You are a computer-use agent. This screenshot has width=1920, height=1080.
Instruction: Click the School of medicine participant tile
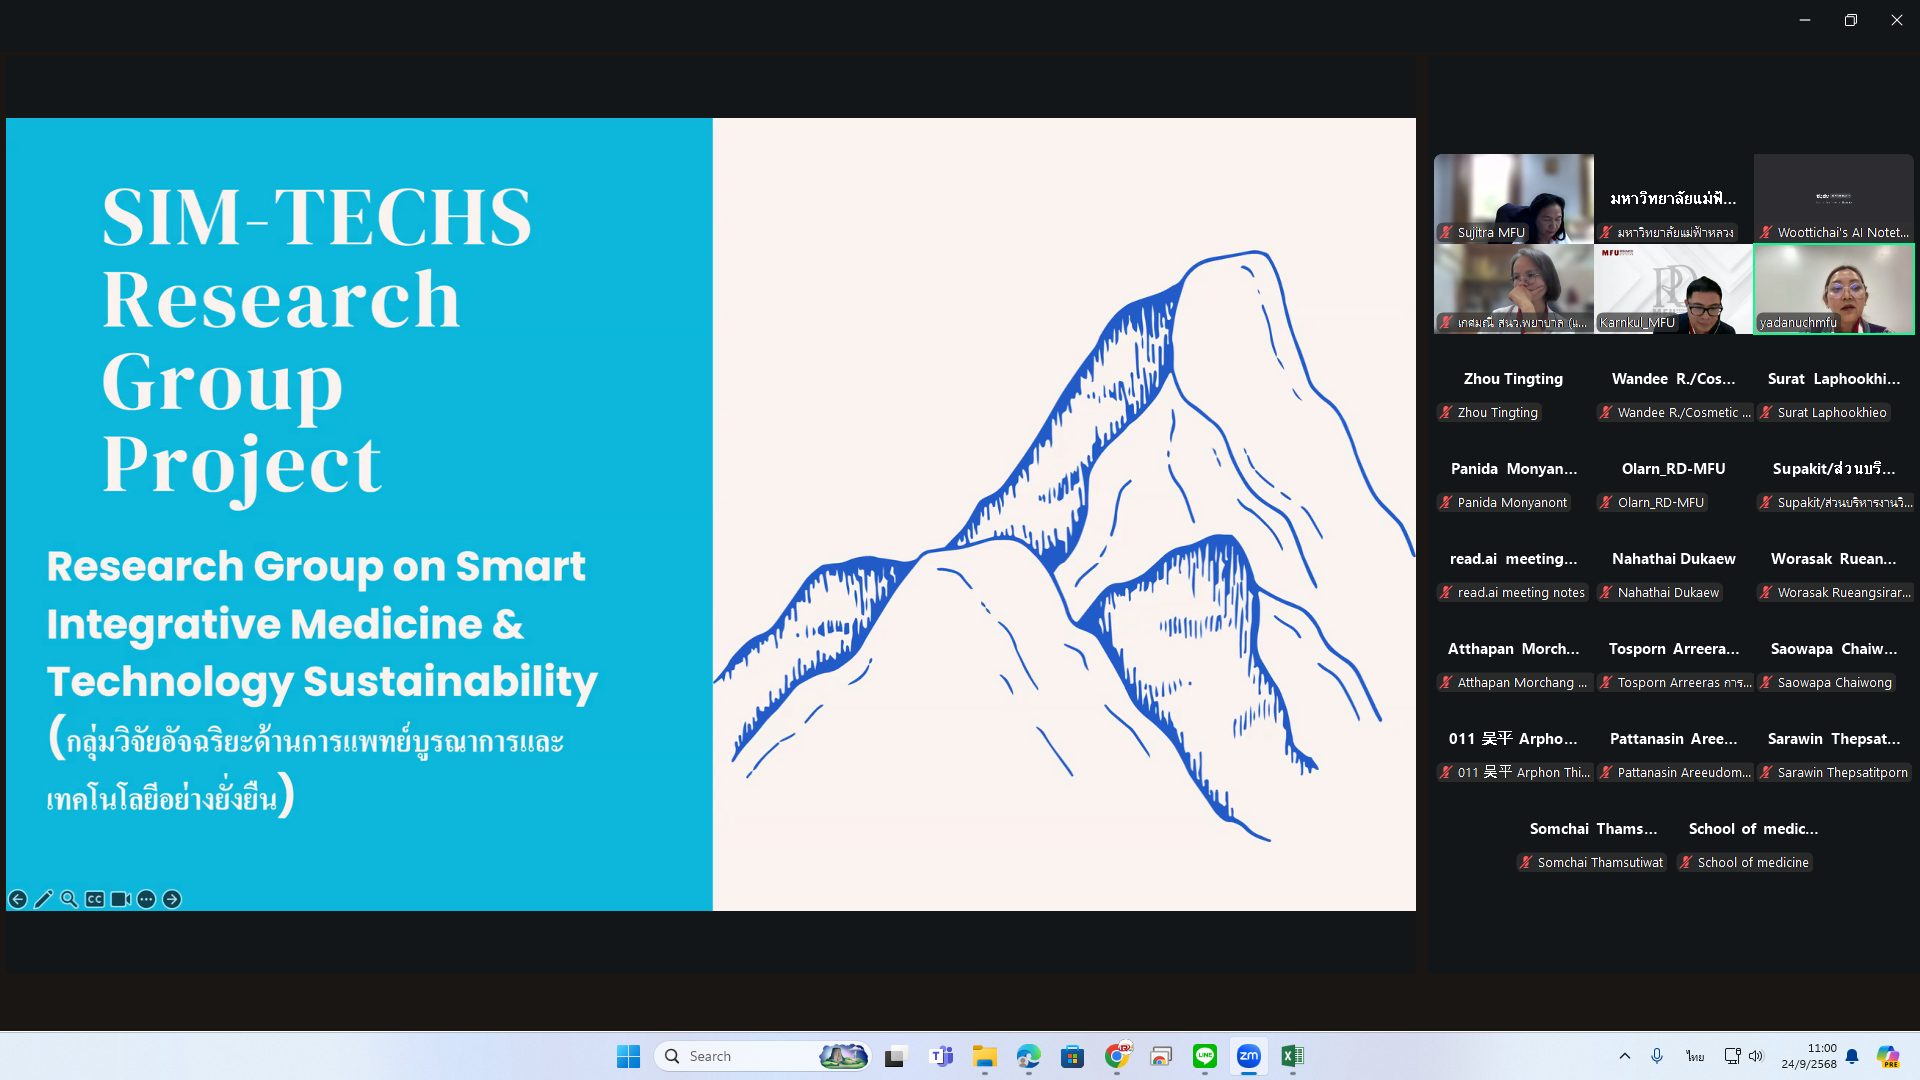1753,844
